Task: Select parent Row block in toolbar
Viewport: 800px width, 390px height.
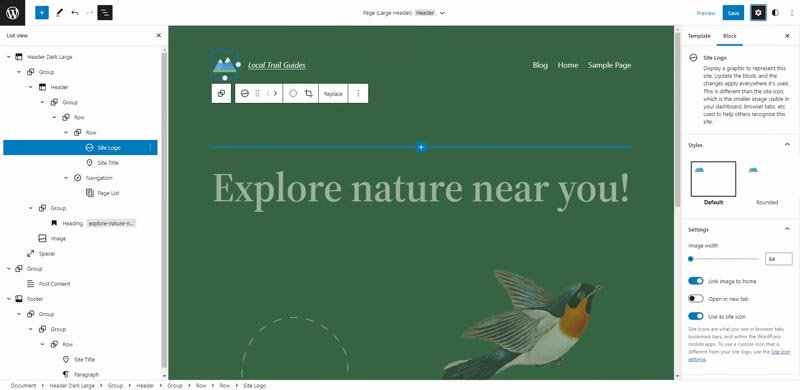Action: point(221,93)
